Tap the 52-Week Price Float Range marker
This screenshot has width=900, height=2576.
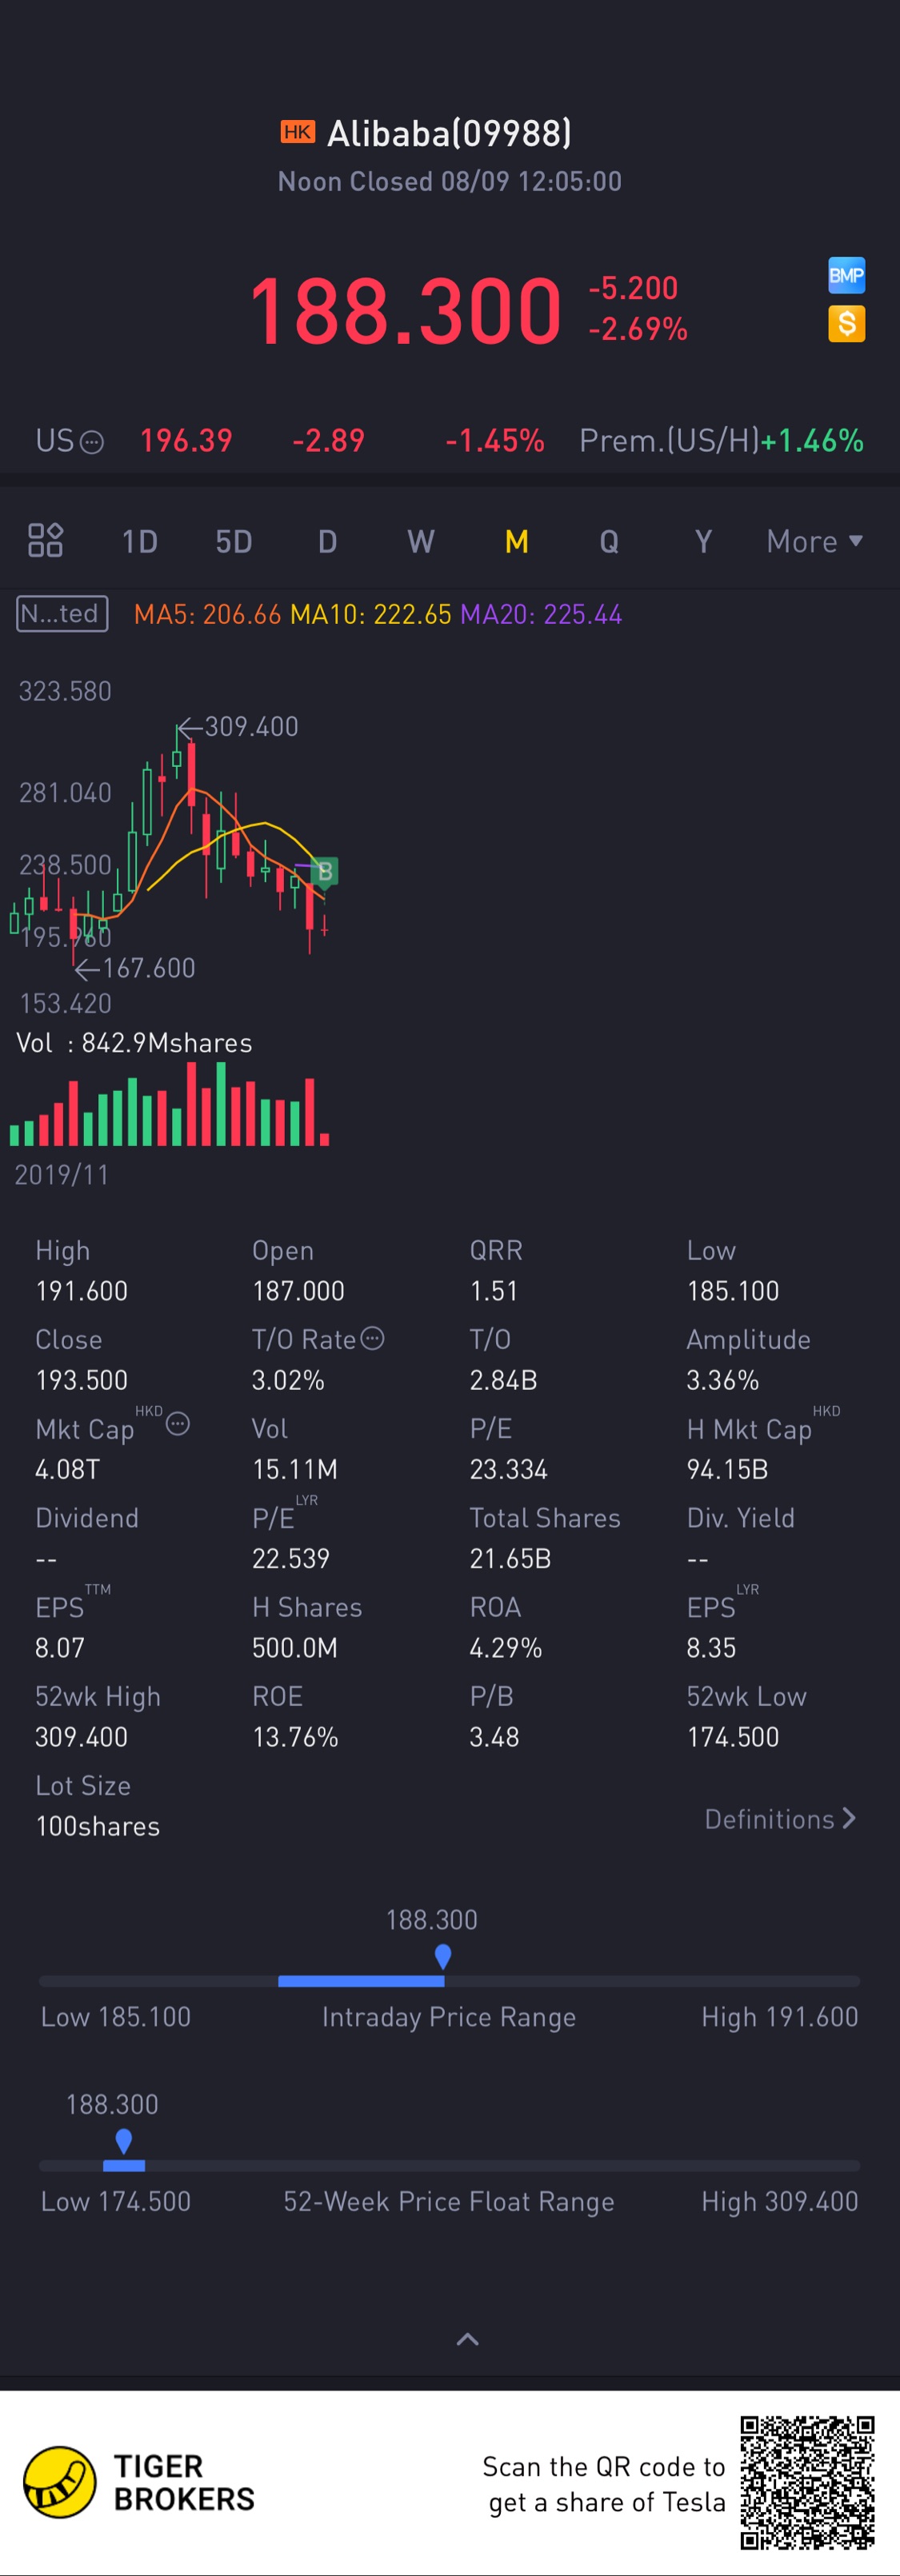[124, 2140]
